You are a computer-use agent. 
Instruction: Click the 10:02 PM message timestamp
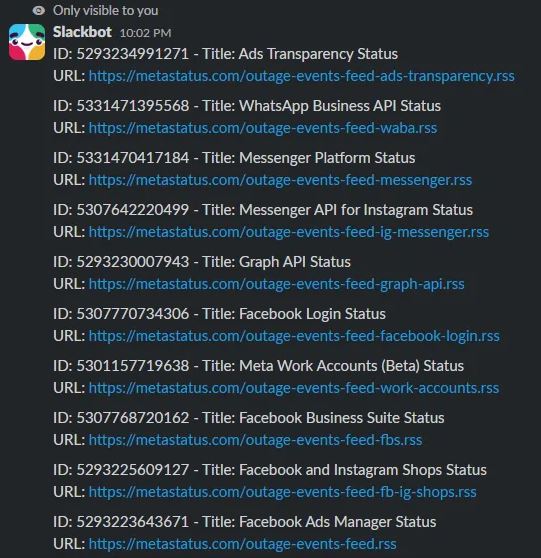[x=146, y=33]
